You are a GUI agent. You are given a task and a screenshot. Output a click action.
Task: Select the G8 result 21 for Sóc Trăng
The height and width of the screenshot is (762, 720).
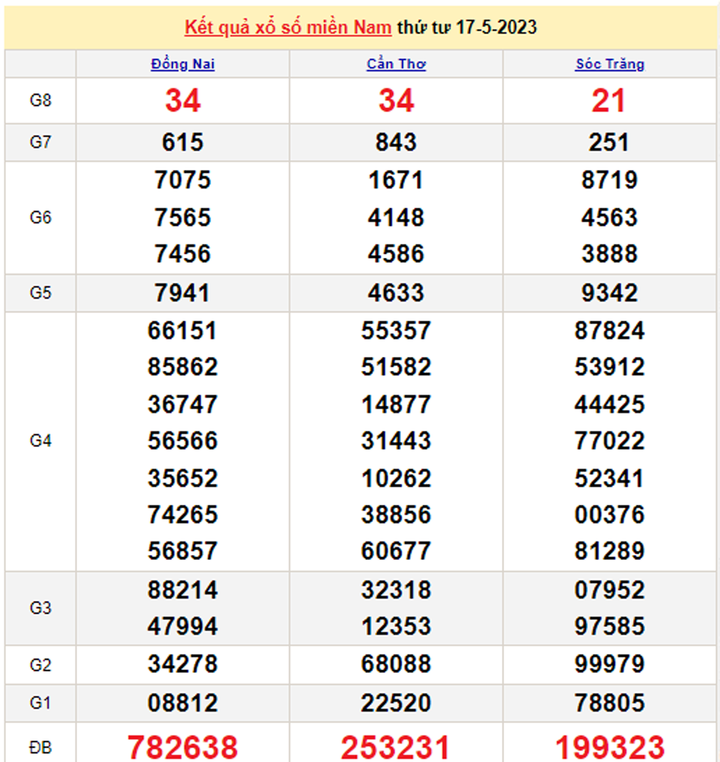(x=609, y=101)
